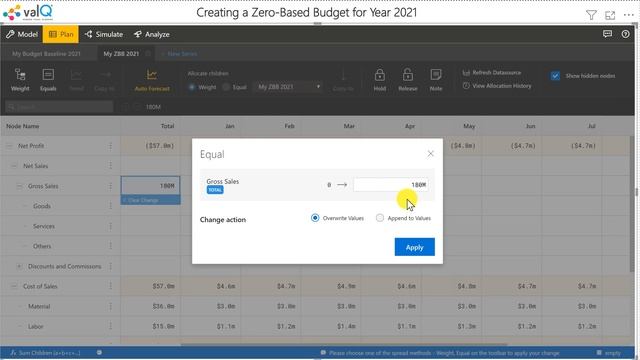640x360 pixels.
Task: Open the Discounts and Commissions kebab menu
Action: click(110, 266)
